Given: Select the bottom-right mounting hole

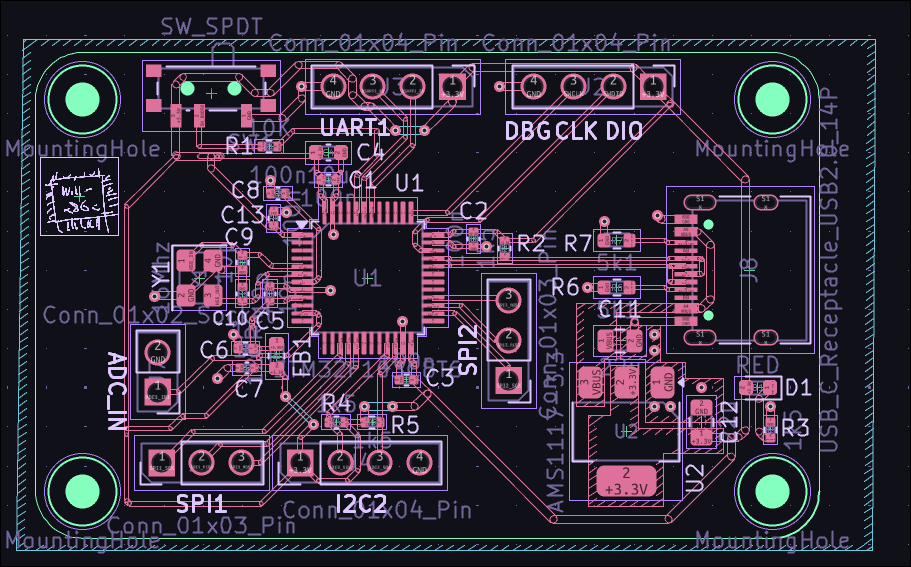Looking at the screenshot, I should coord(771,490).
